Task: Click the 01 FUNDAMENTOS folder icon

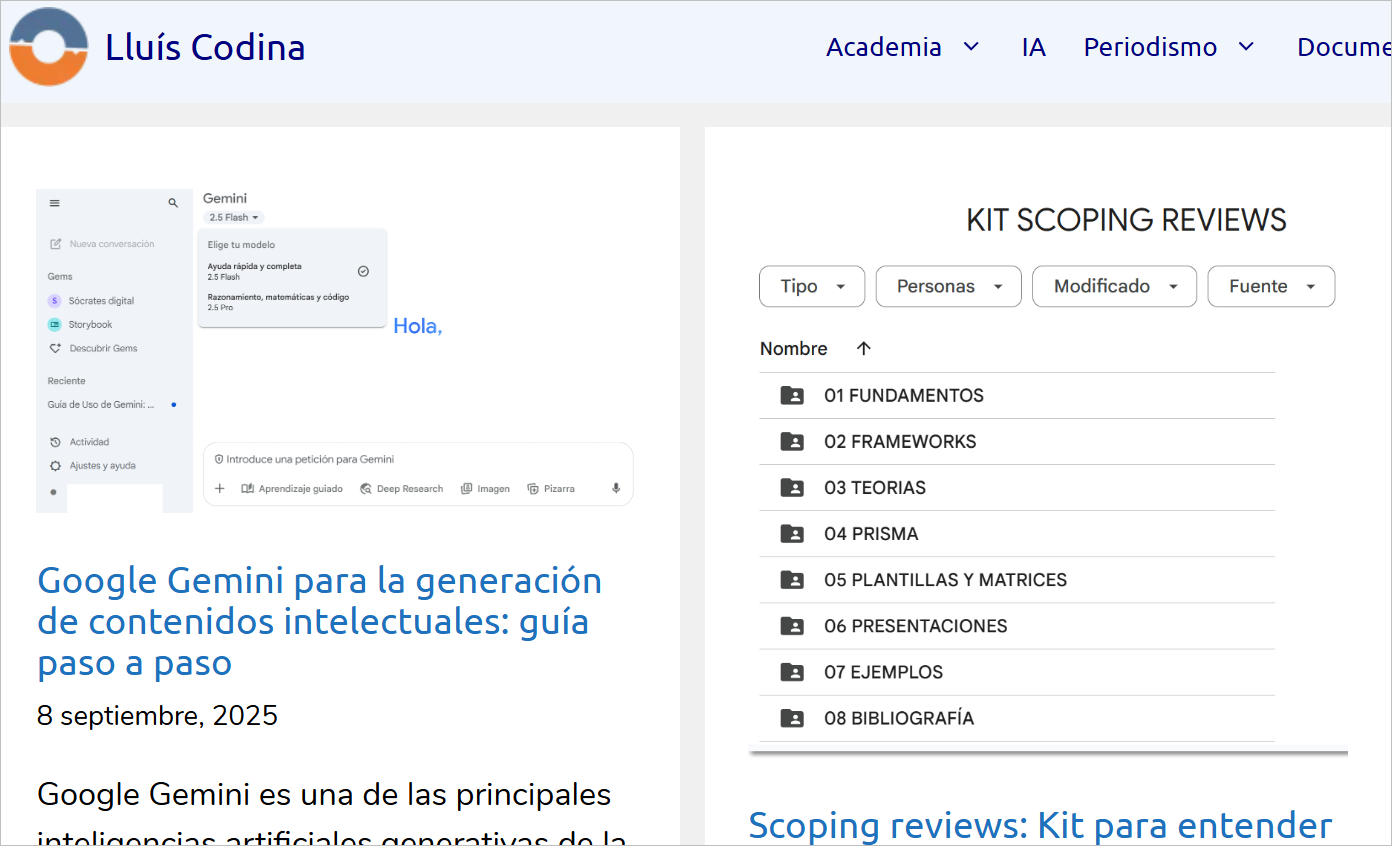Action: (x=792, y=396)
